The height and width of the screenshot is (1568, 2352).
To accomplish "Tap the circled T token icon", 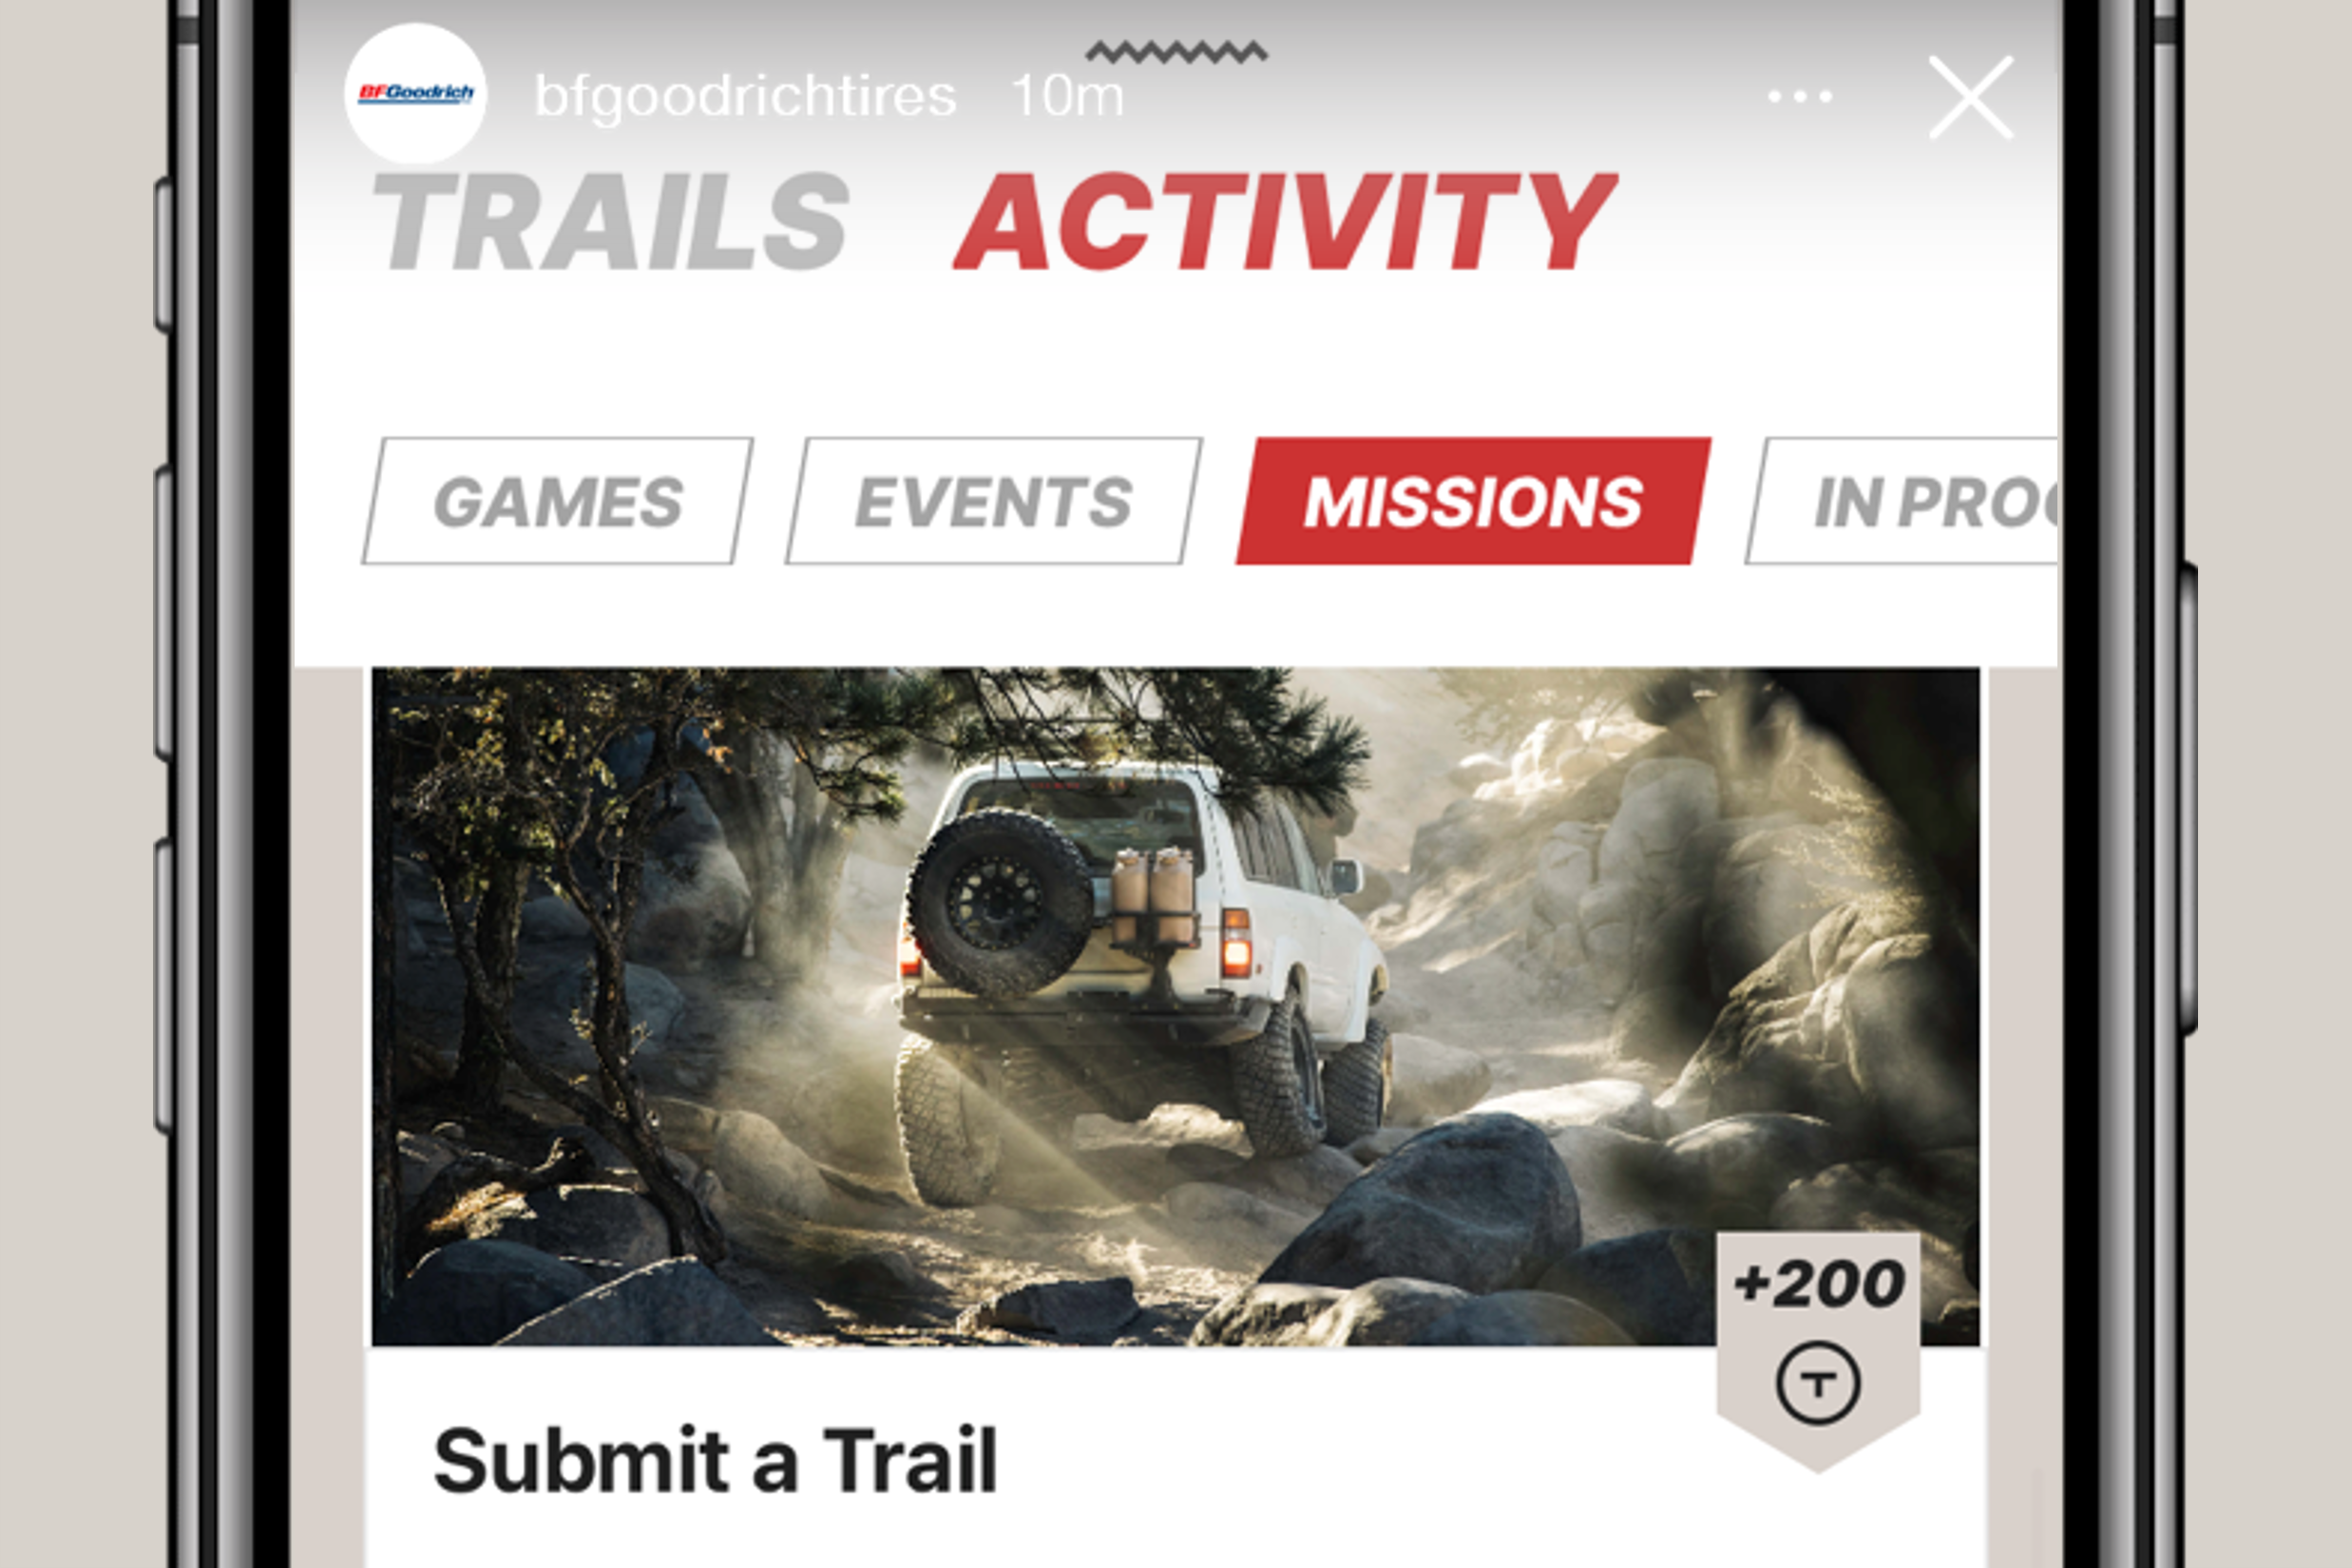I will [x=1817, y=1383].
